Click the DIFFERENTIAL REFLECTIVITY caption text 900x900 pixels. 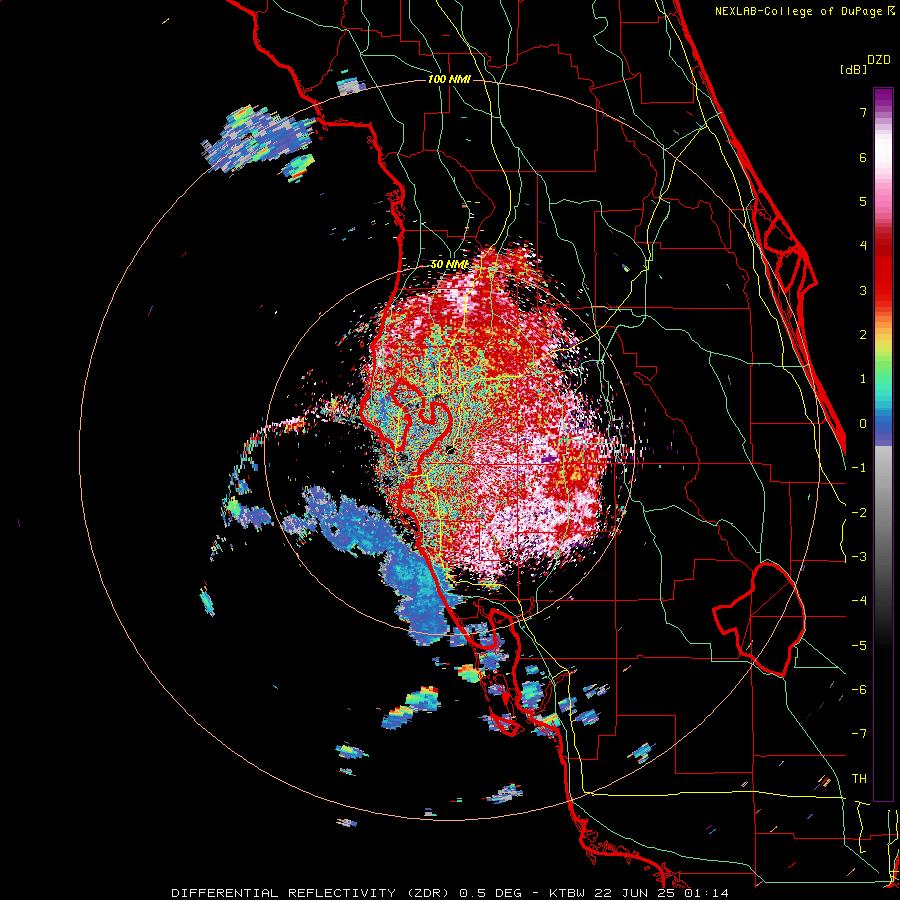(284, 893)
